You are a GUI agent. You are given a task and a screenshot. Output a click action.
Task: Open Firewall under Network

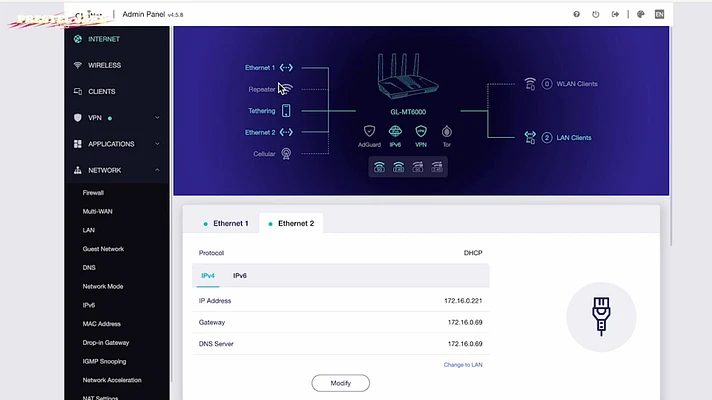coord(93,193)
